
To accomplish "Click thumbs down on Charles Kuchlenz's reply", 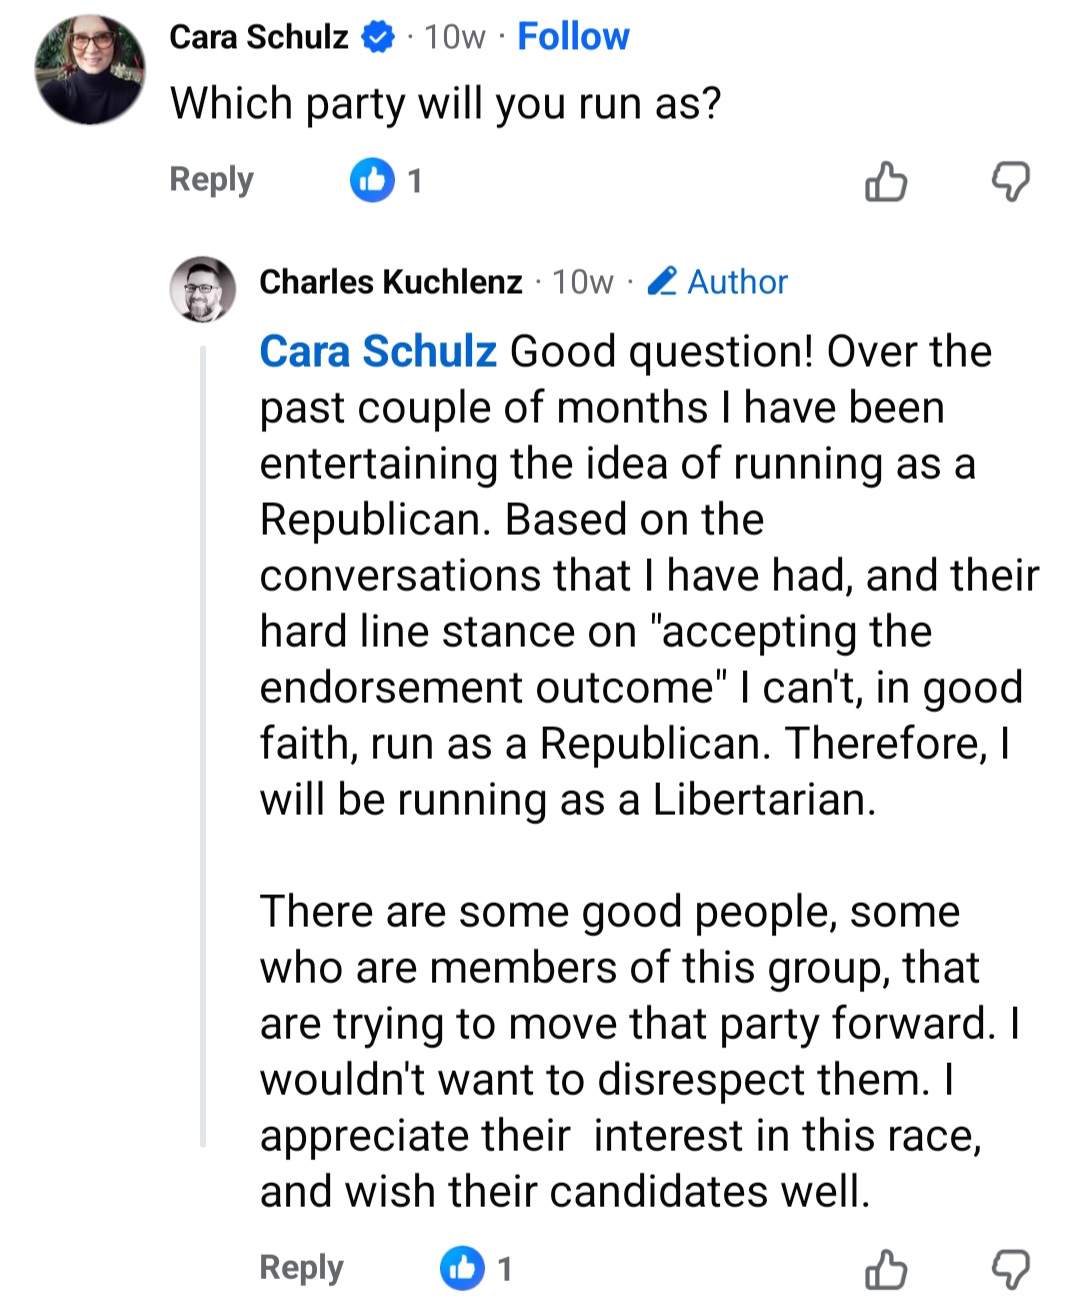I will pos(1010,1270).
